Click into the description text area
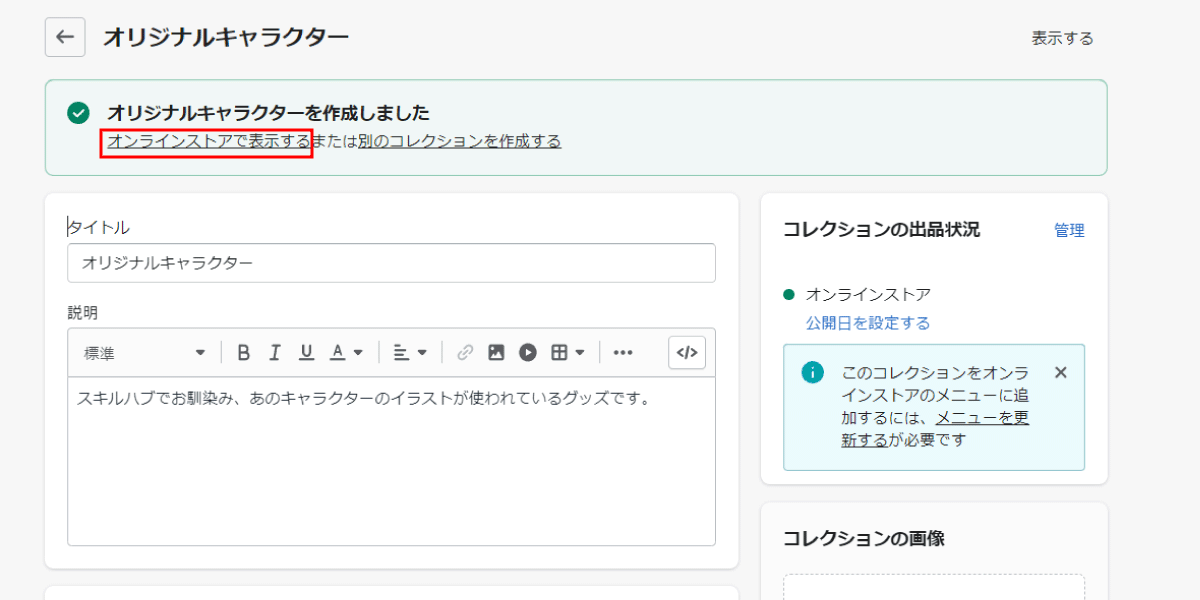The width and height of the screenshot is (1200, 600). 391,461
